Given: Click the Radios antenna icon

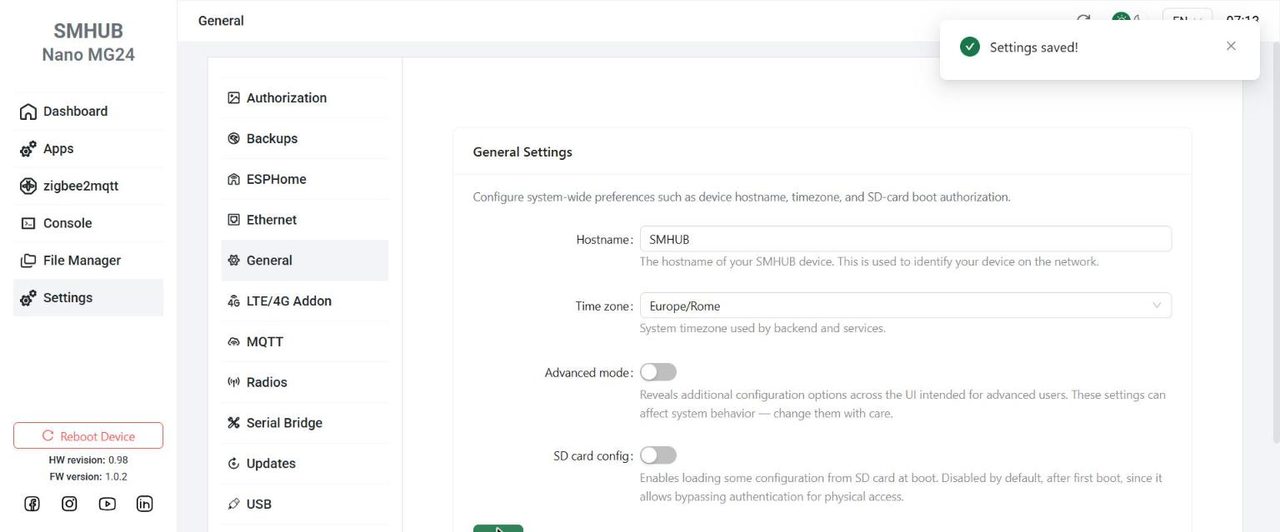Looking at the screenshot, I should (234, 382).
